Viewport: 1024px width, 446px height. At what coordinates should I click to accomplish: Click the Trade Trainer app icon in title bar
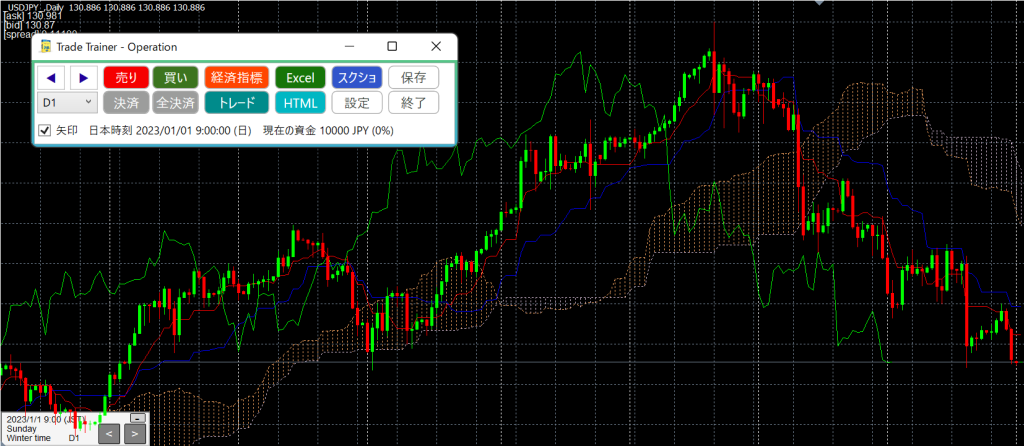pyautogui.click(x=45, y=47)
